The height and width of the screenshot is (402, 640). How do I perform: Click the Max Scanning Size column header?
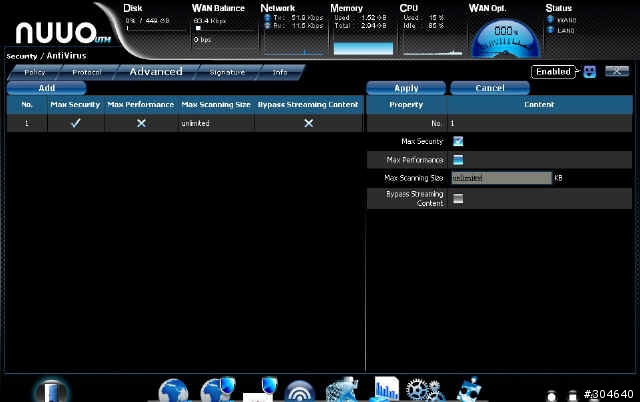(x=216, y=104)
